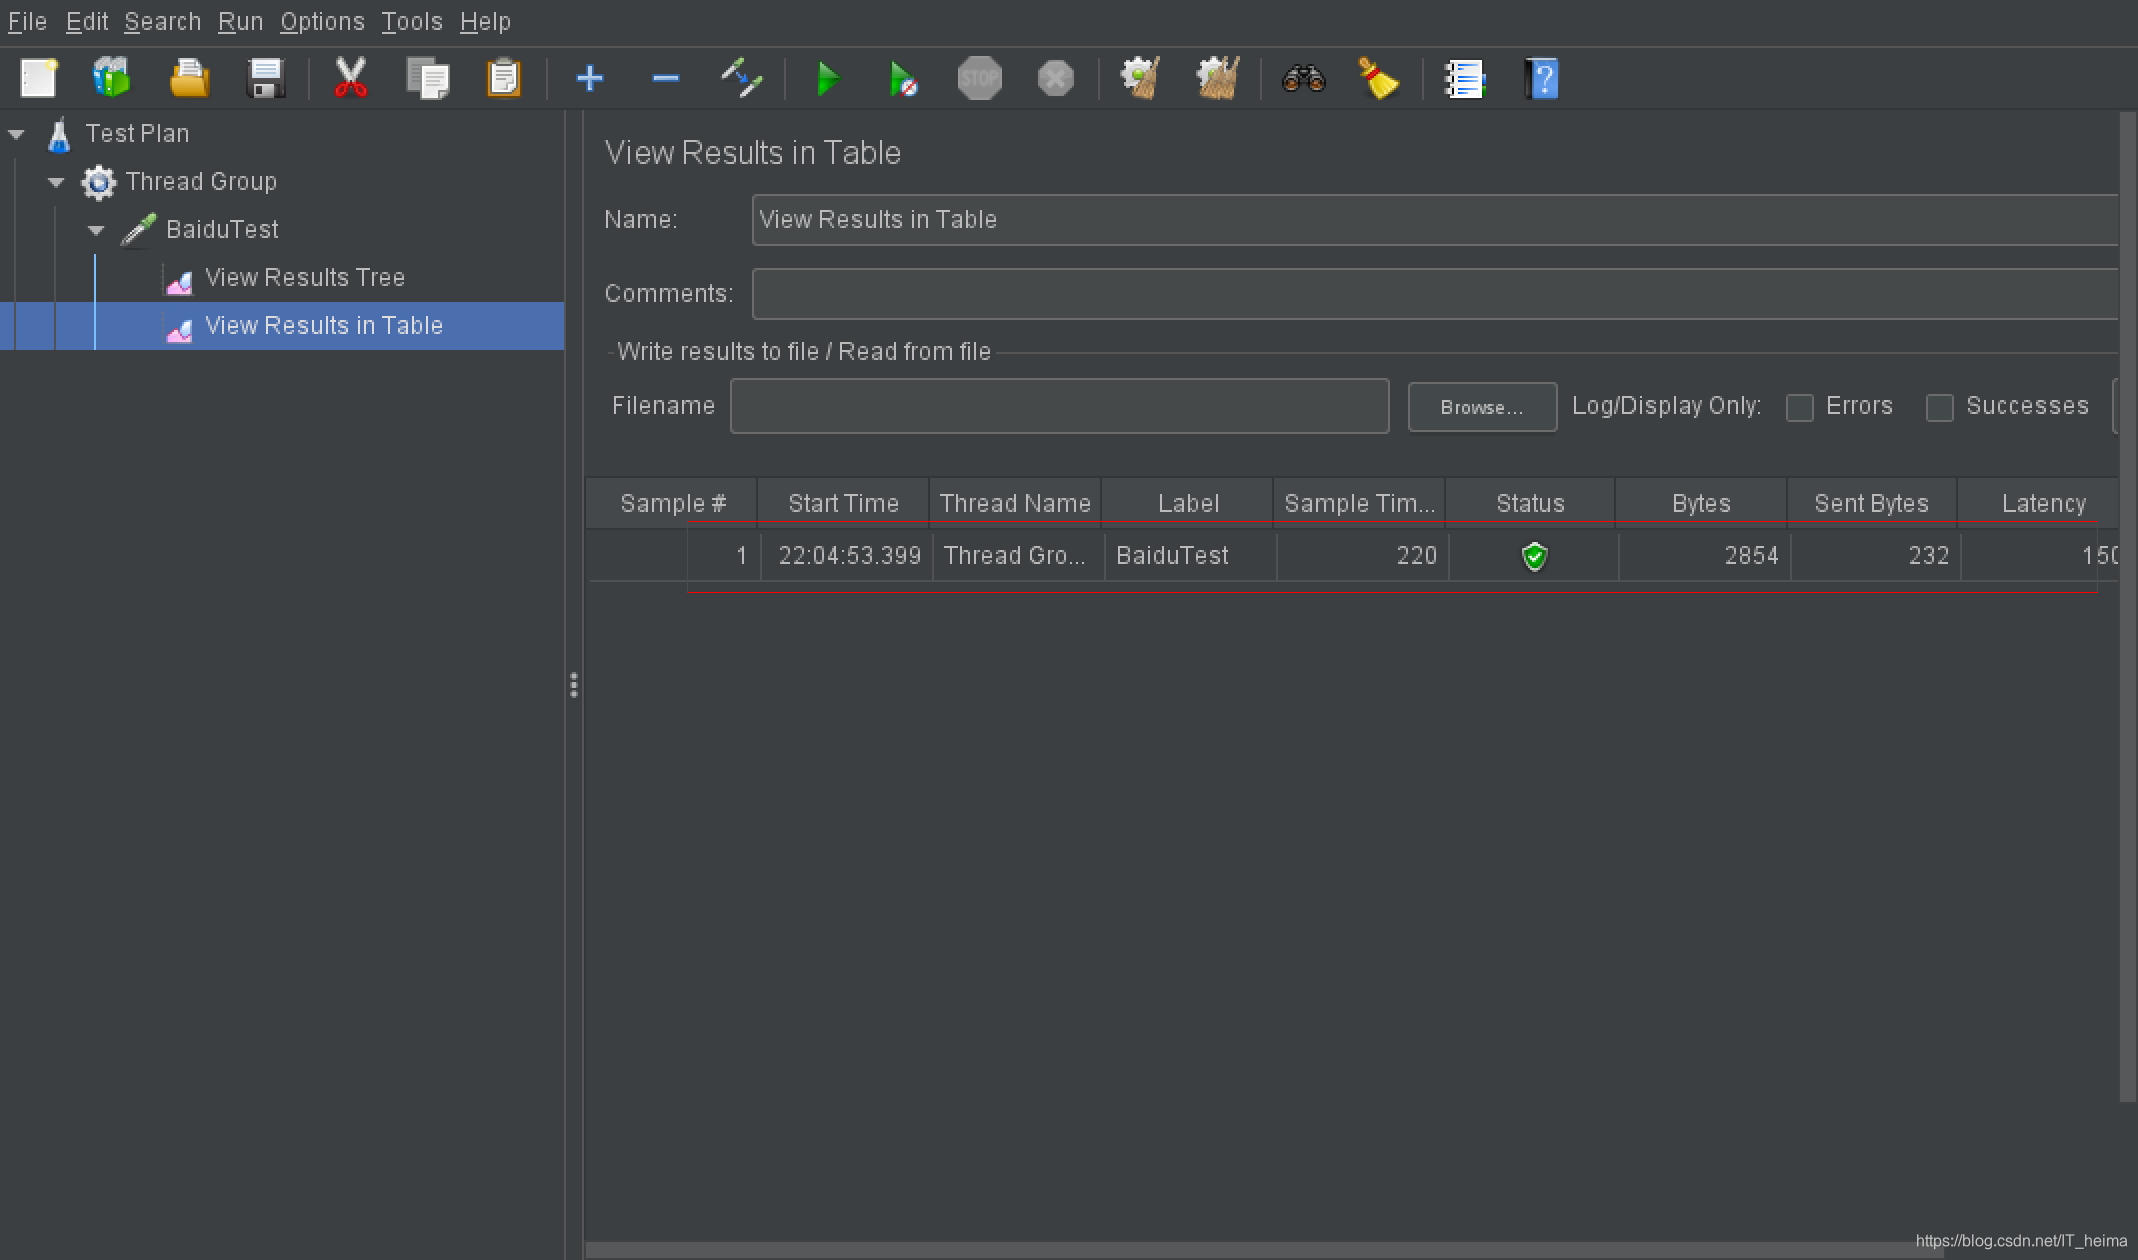Image resolution: width=2138 pixels, height=1260 pixels.
Task: Click Start no pauses run icon
Action: [902, 79]
